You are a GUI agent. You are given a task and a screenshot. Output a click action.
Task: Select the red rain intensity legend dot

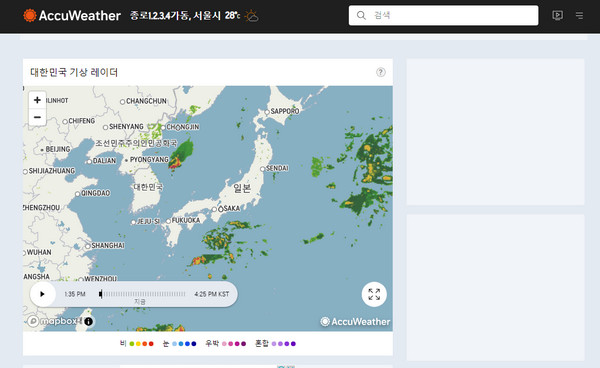coord(151,344)
